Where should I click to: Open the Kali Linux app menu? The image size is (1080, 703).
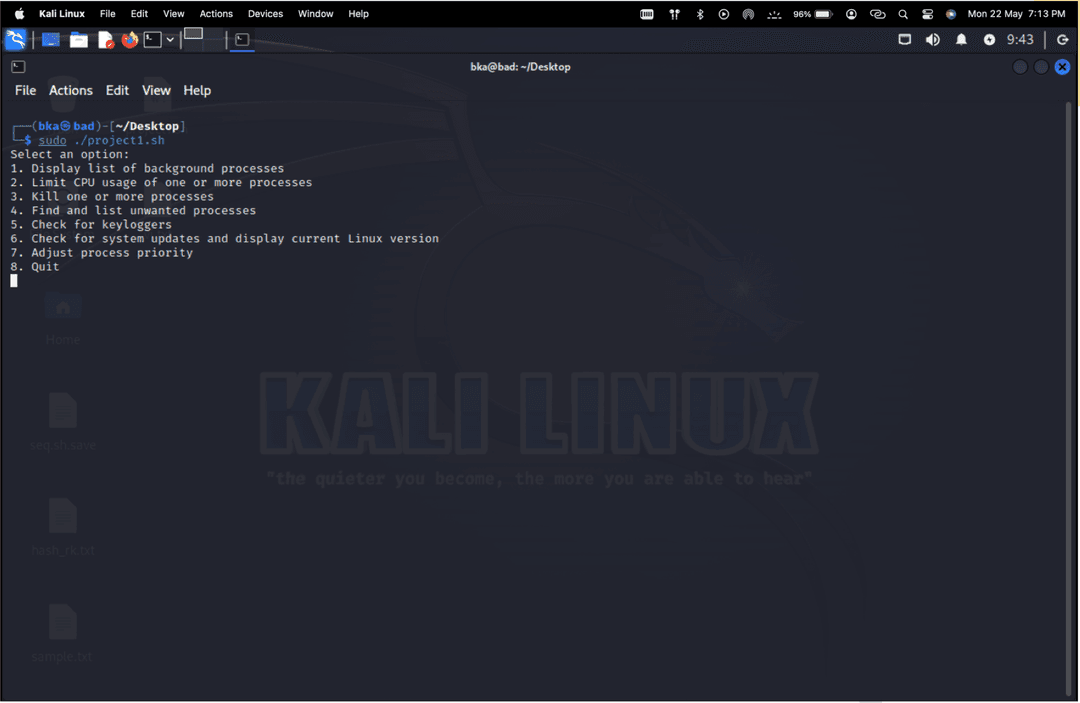(62, 14)
